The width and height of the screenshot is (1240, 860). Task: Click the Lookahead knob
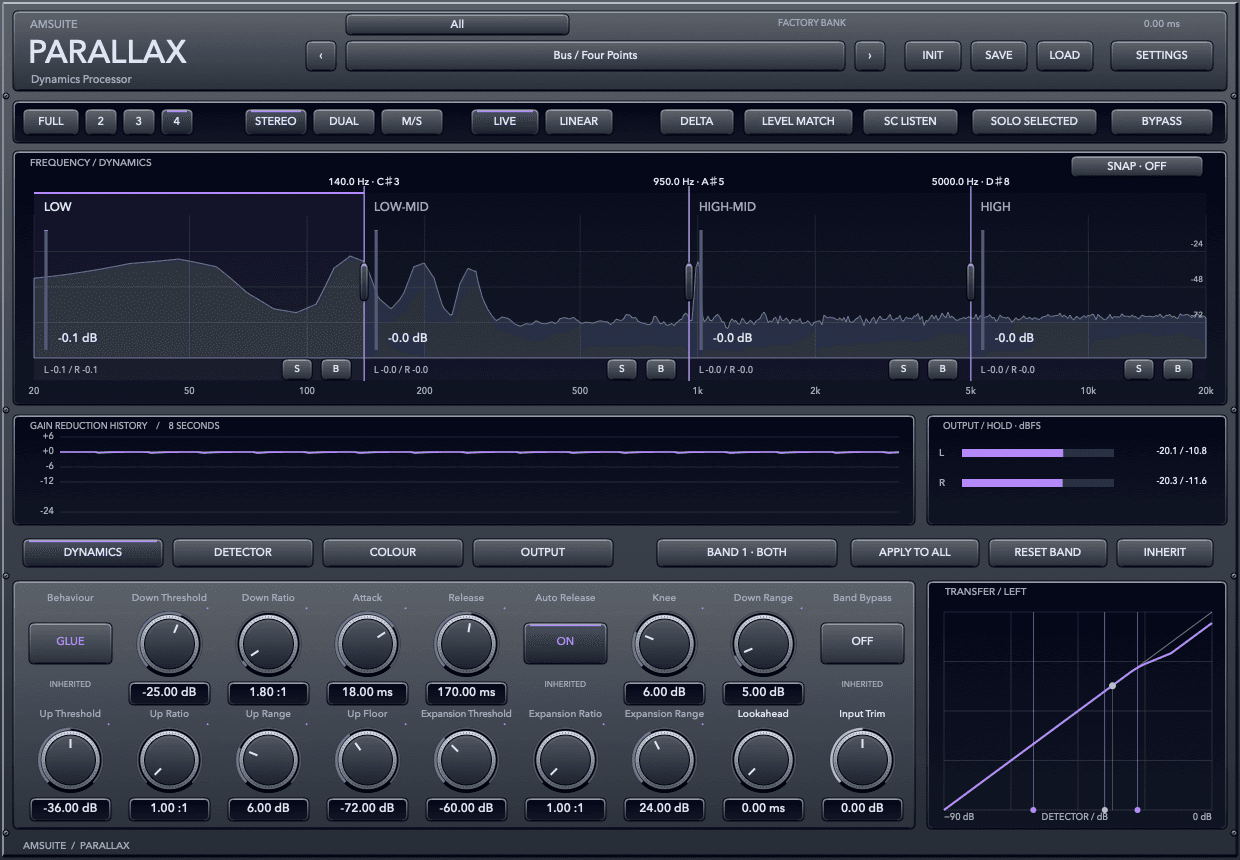click(763, 760)
